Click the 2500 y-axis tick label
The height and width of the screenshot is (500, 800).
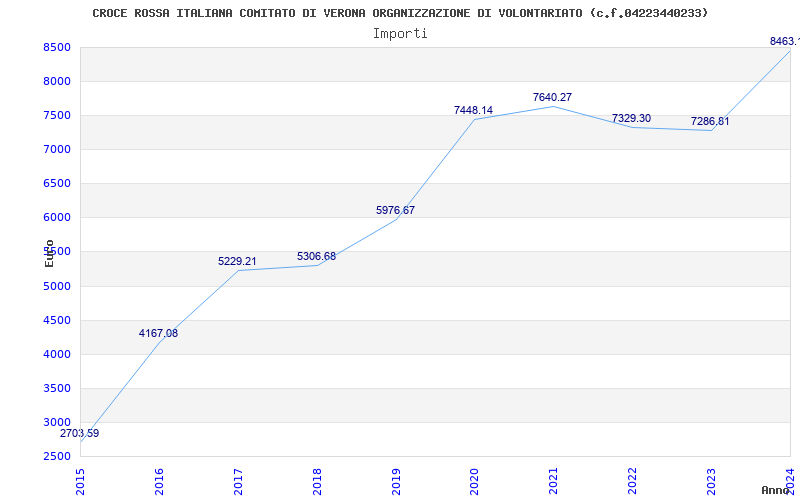[x=57, y=457]
